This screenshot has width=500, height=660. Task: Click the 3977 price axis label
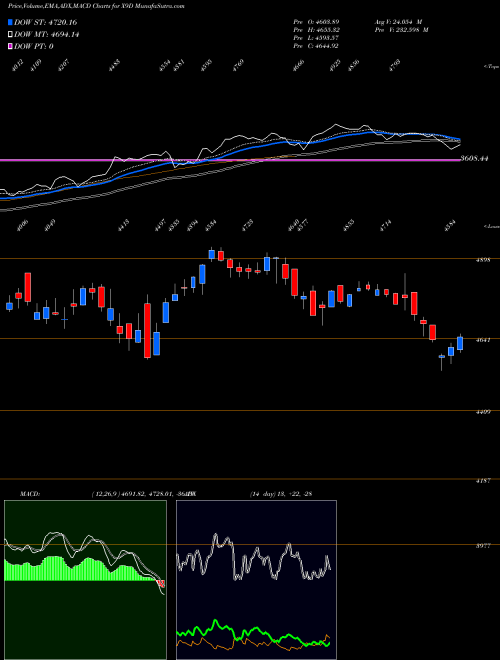483,546
